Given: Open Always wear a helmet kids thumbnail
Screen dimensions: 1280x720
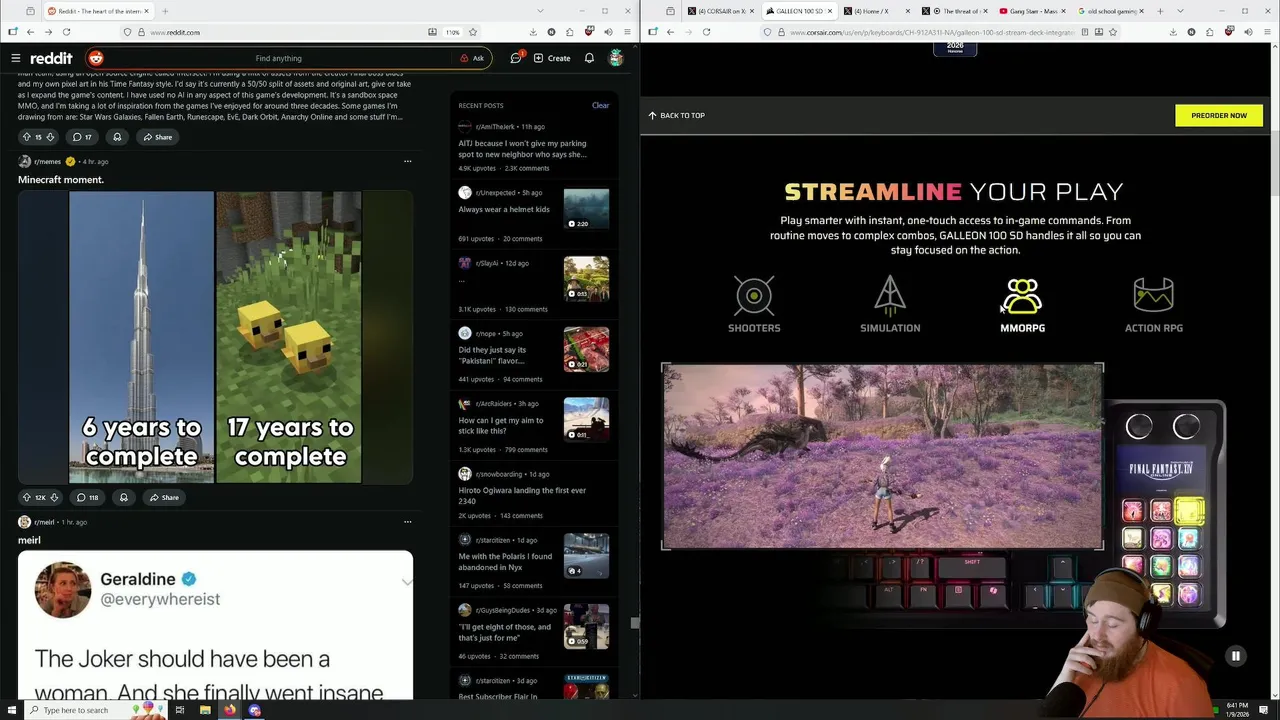Looking at the screenshot, I should coord(586,210).
